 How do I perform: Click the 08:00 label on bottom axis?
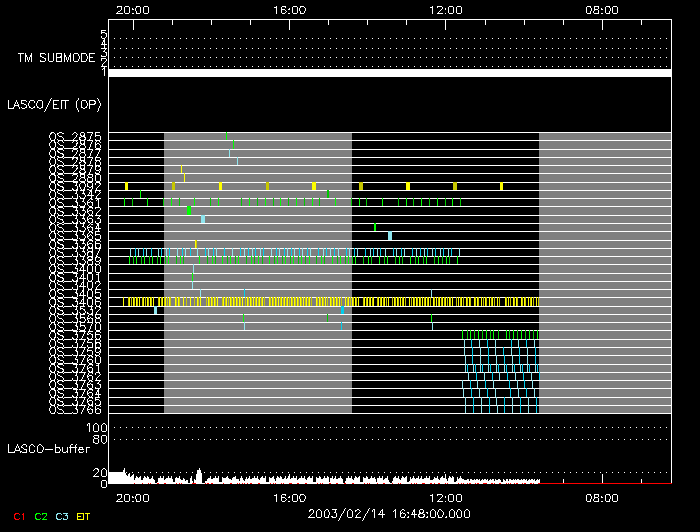coord(600,496)
